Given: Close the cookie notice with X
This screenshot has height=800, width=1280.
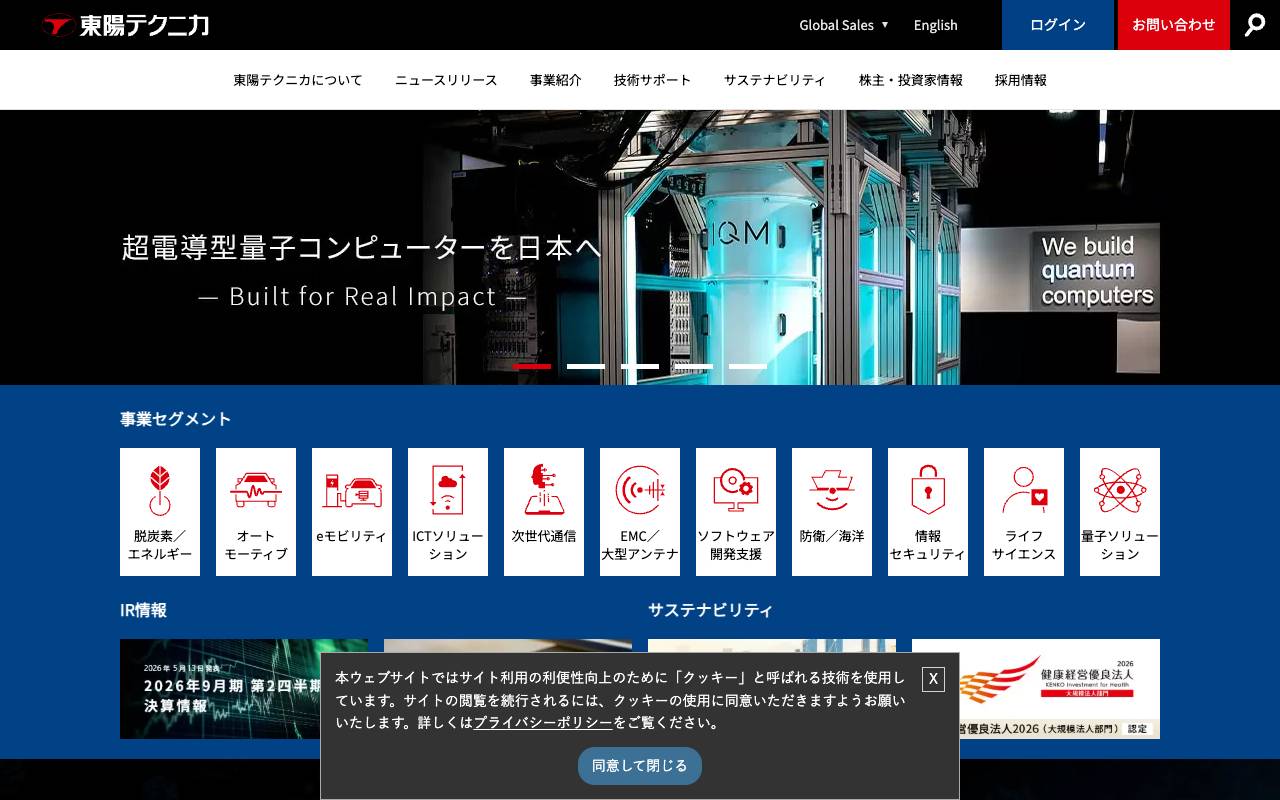Looking at the screenshot, I should click(x=933, y=679).
